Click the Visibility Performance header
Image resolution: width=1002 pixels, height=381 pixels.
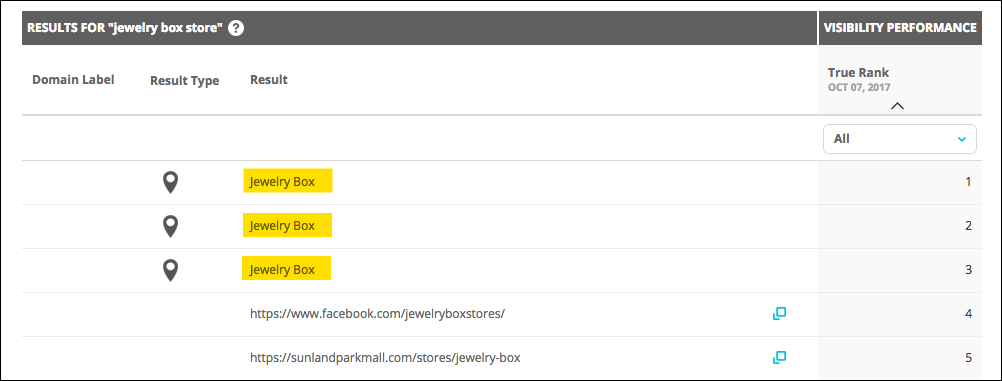click(900, 28)
